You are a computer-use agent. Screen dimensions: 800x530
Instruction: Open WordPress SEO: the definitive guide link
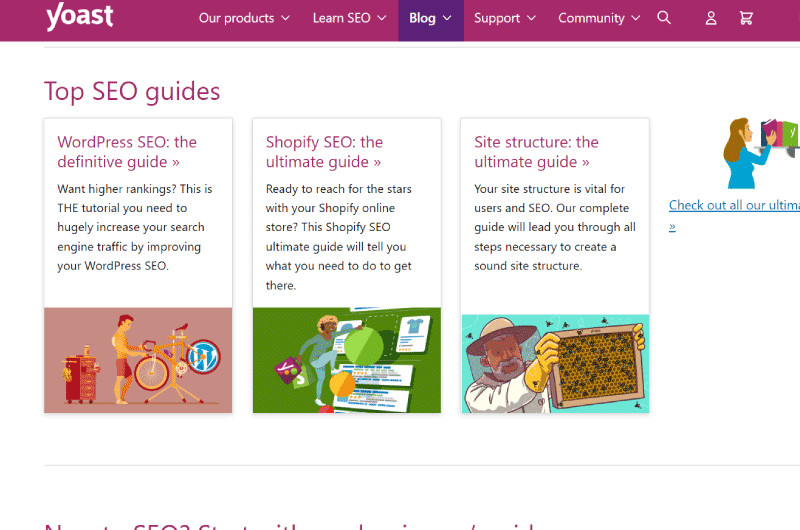click(127, 152)
